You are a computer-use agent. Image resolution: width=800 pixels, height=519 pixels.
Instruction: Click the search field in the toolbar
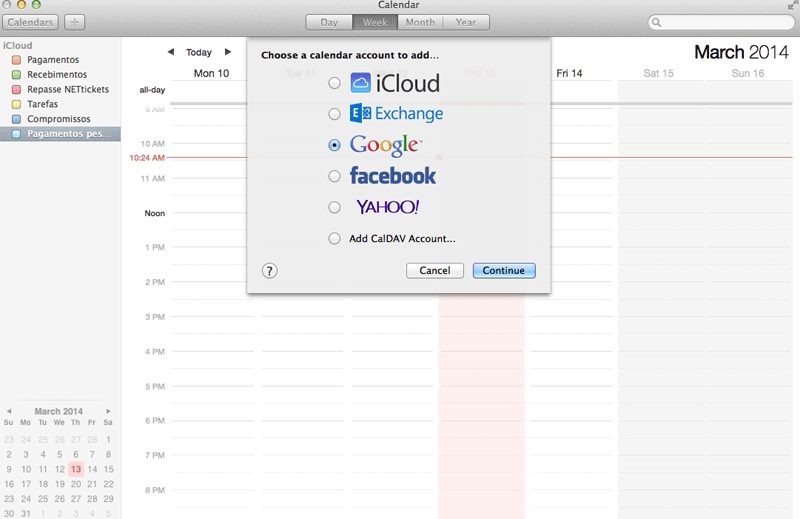[x=721, y=22]
